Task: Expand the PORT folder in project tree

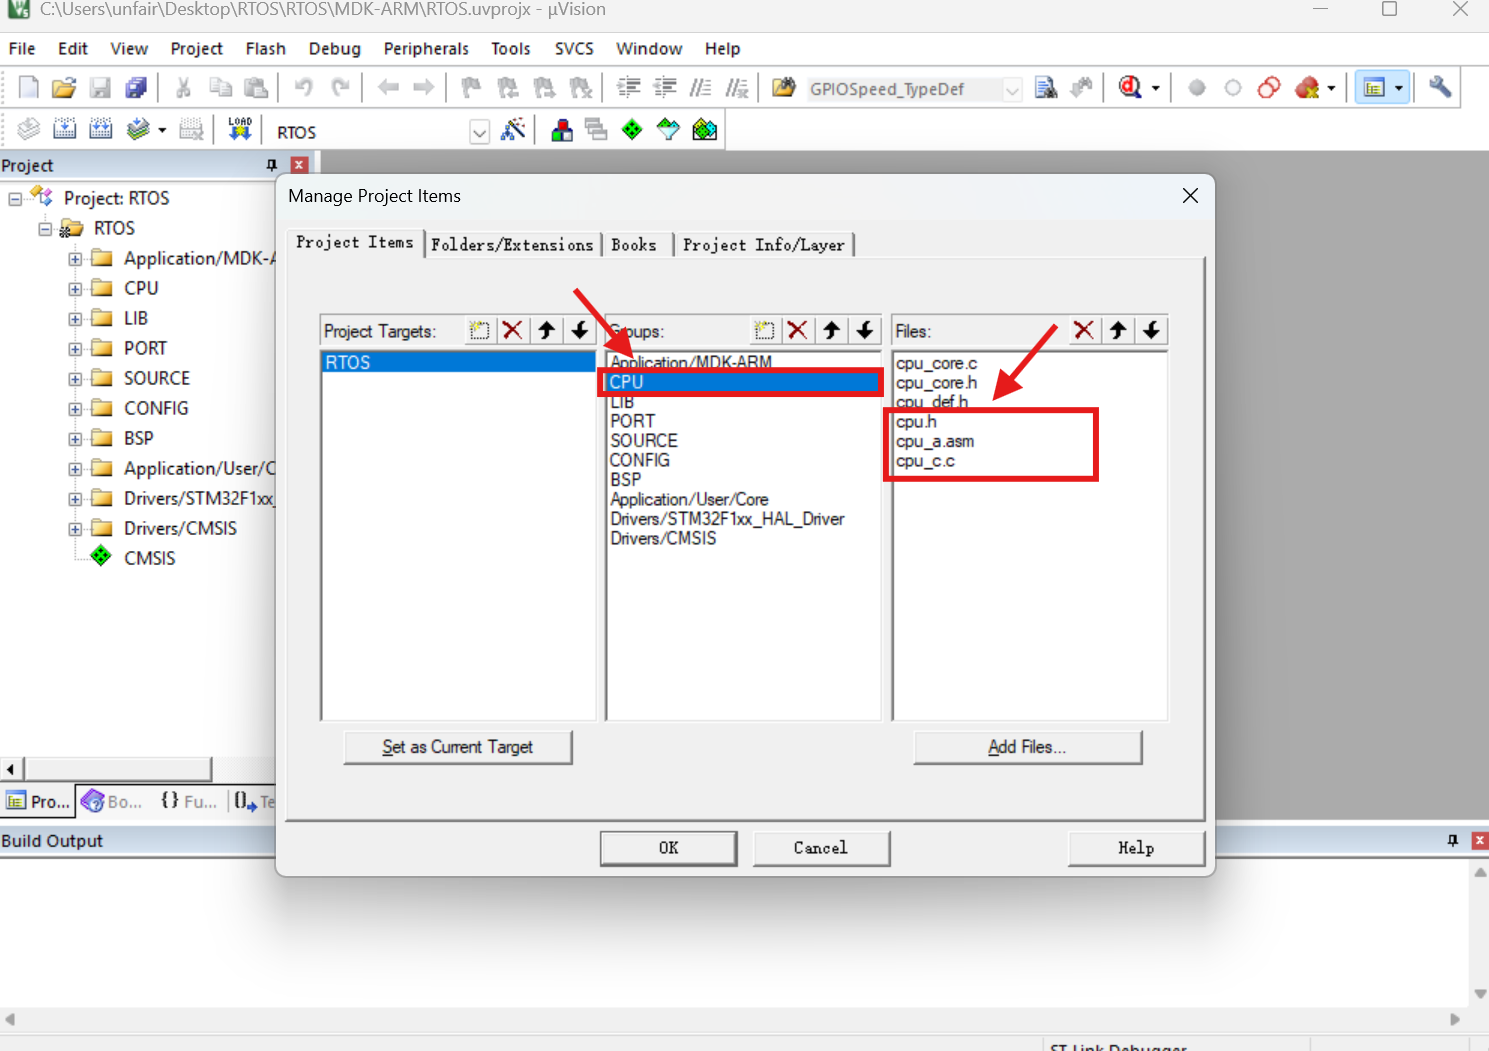Action: click(75, 348)
